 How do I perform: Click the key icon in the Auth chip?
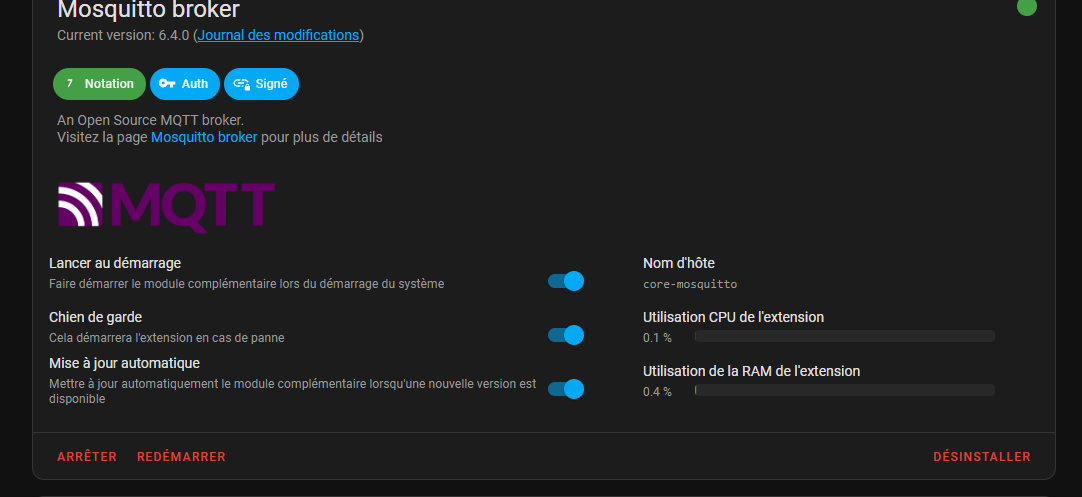click(x=167, y=84)
